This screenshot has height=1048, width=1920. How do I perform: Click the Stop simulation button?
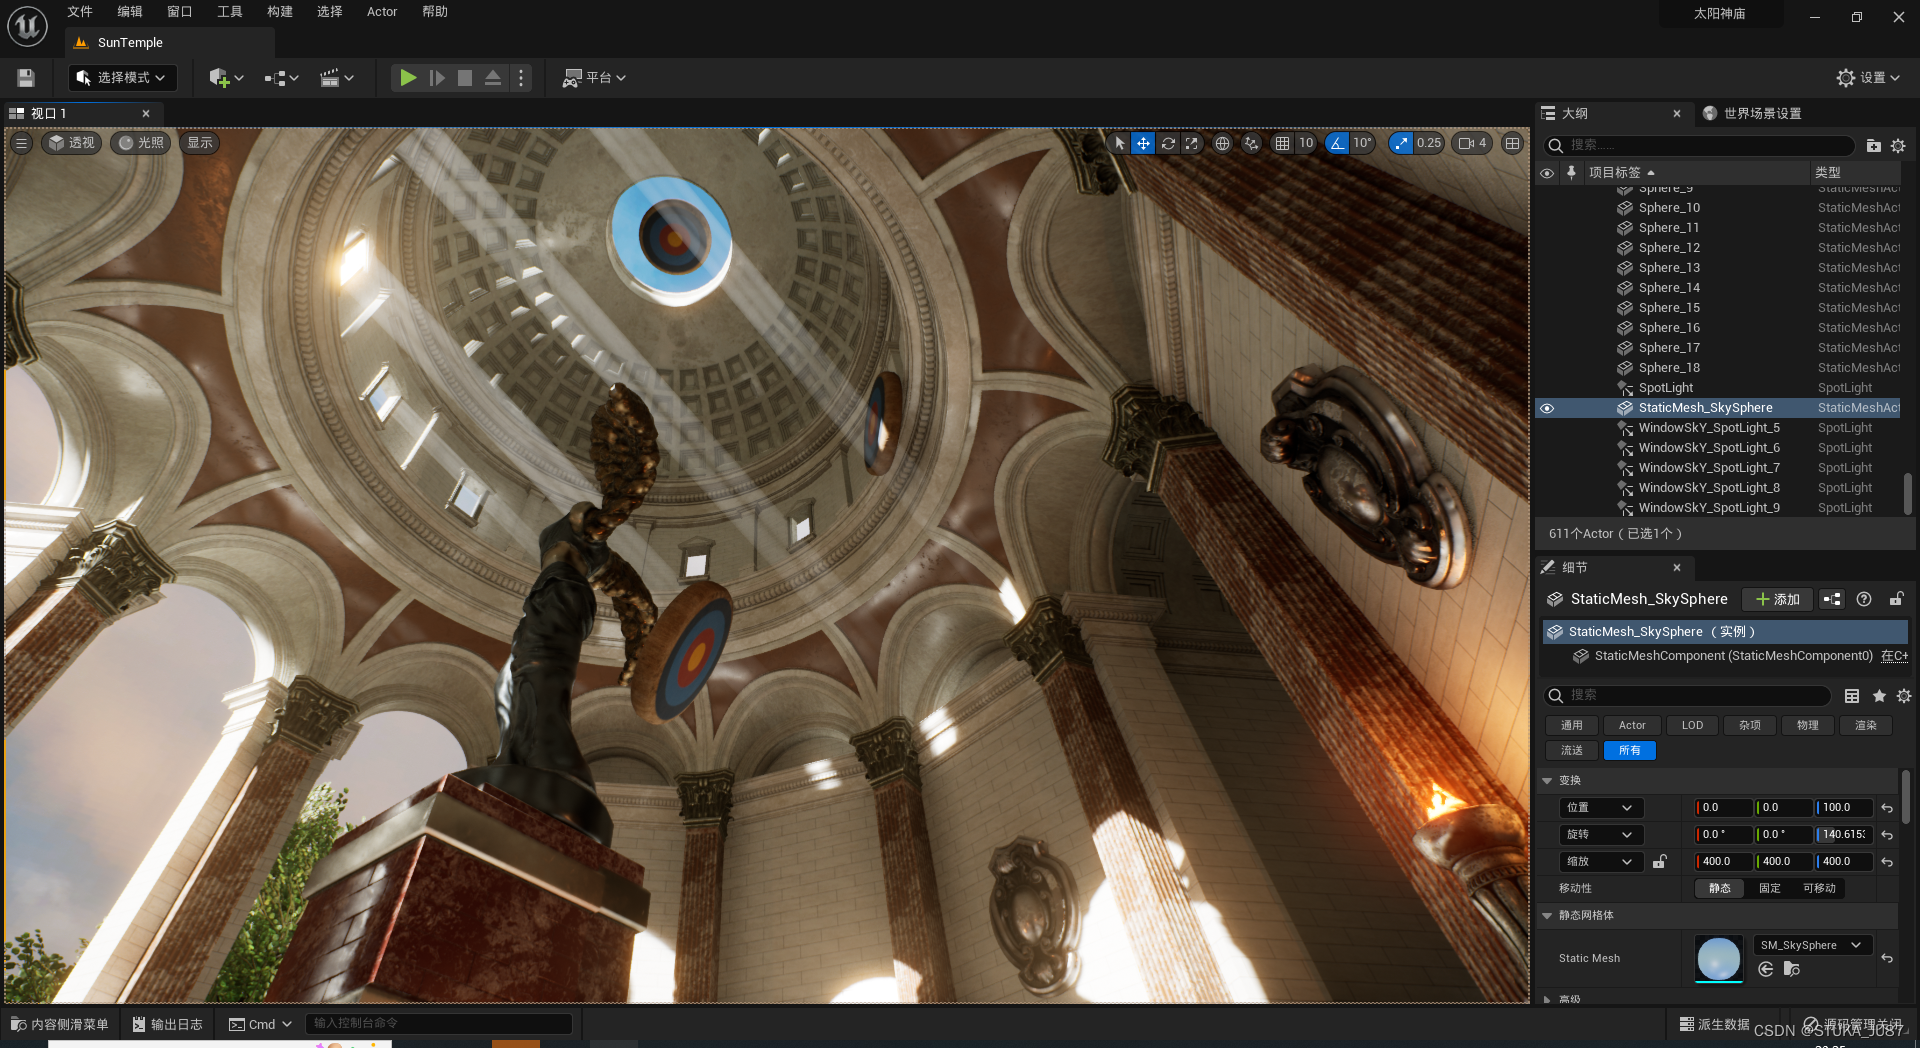click(x=465, y=78)
